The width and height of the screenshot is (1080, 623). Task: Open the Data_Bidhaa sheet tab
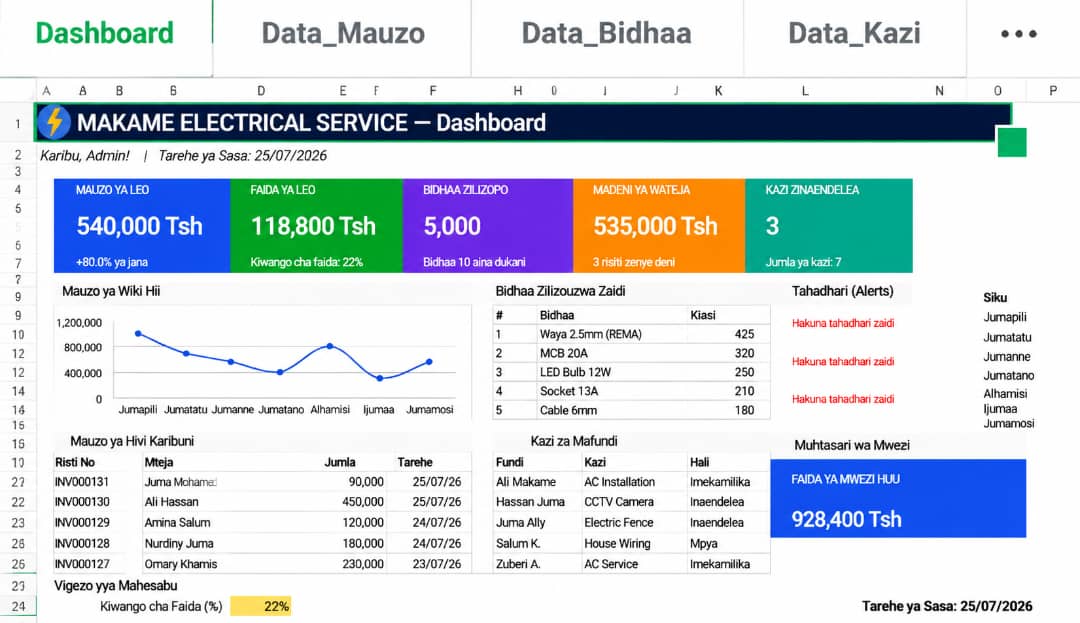pos(606,33)
